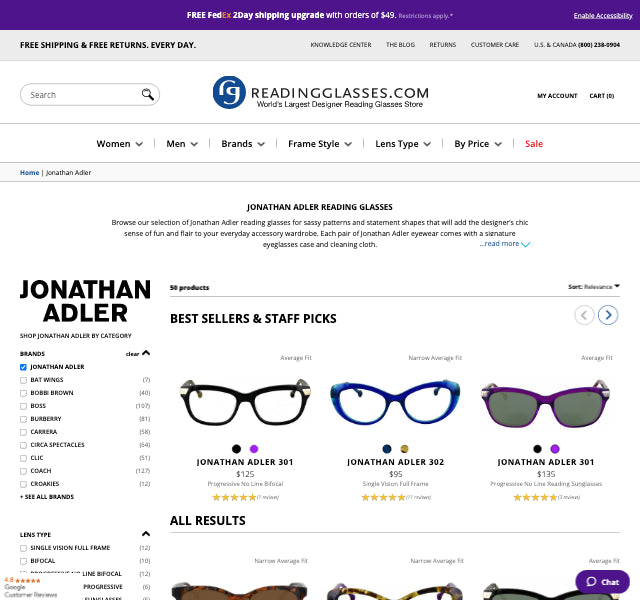Check the Coach brand filter
Screen dimensions: 640x600
(23, 471)
